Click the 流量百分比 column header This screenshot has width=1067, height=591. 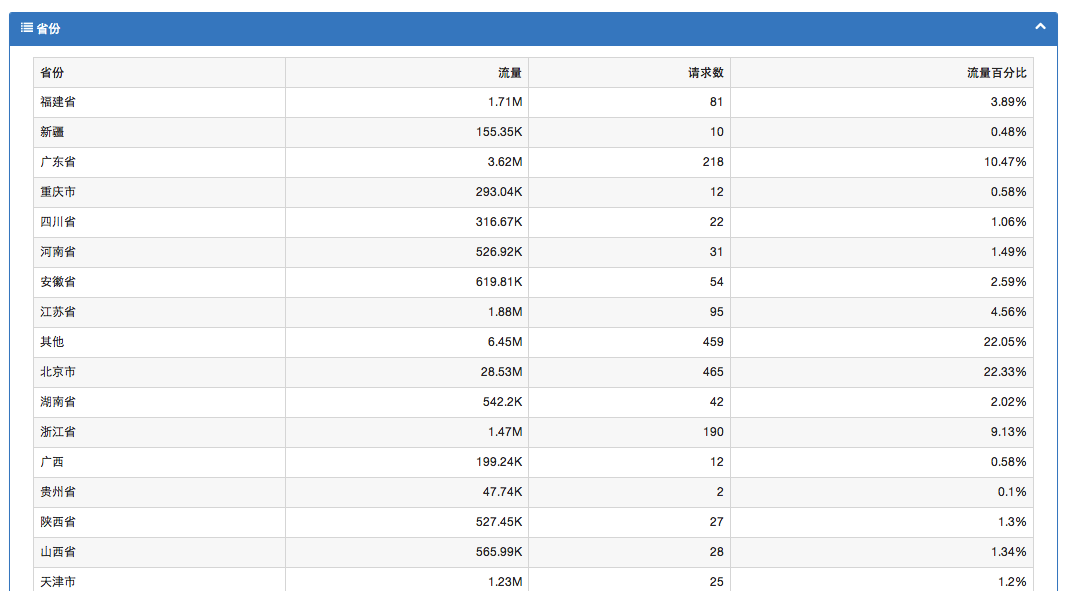coord(997,73)
